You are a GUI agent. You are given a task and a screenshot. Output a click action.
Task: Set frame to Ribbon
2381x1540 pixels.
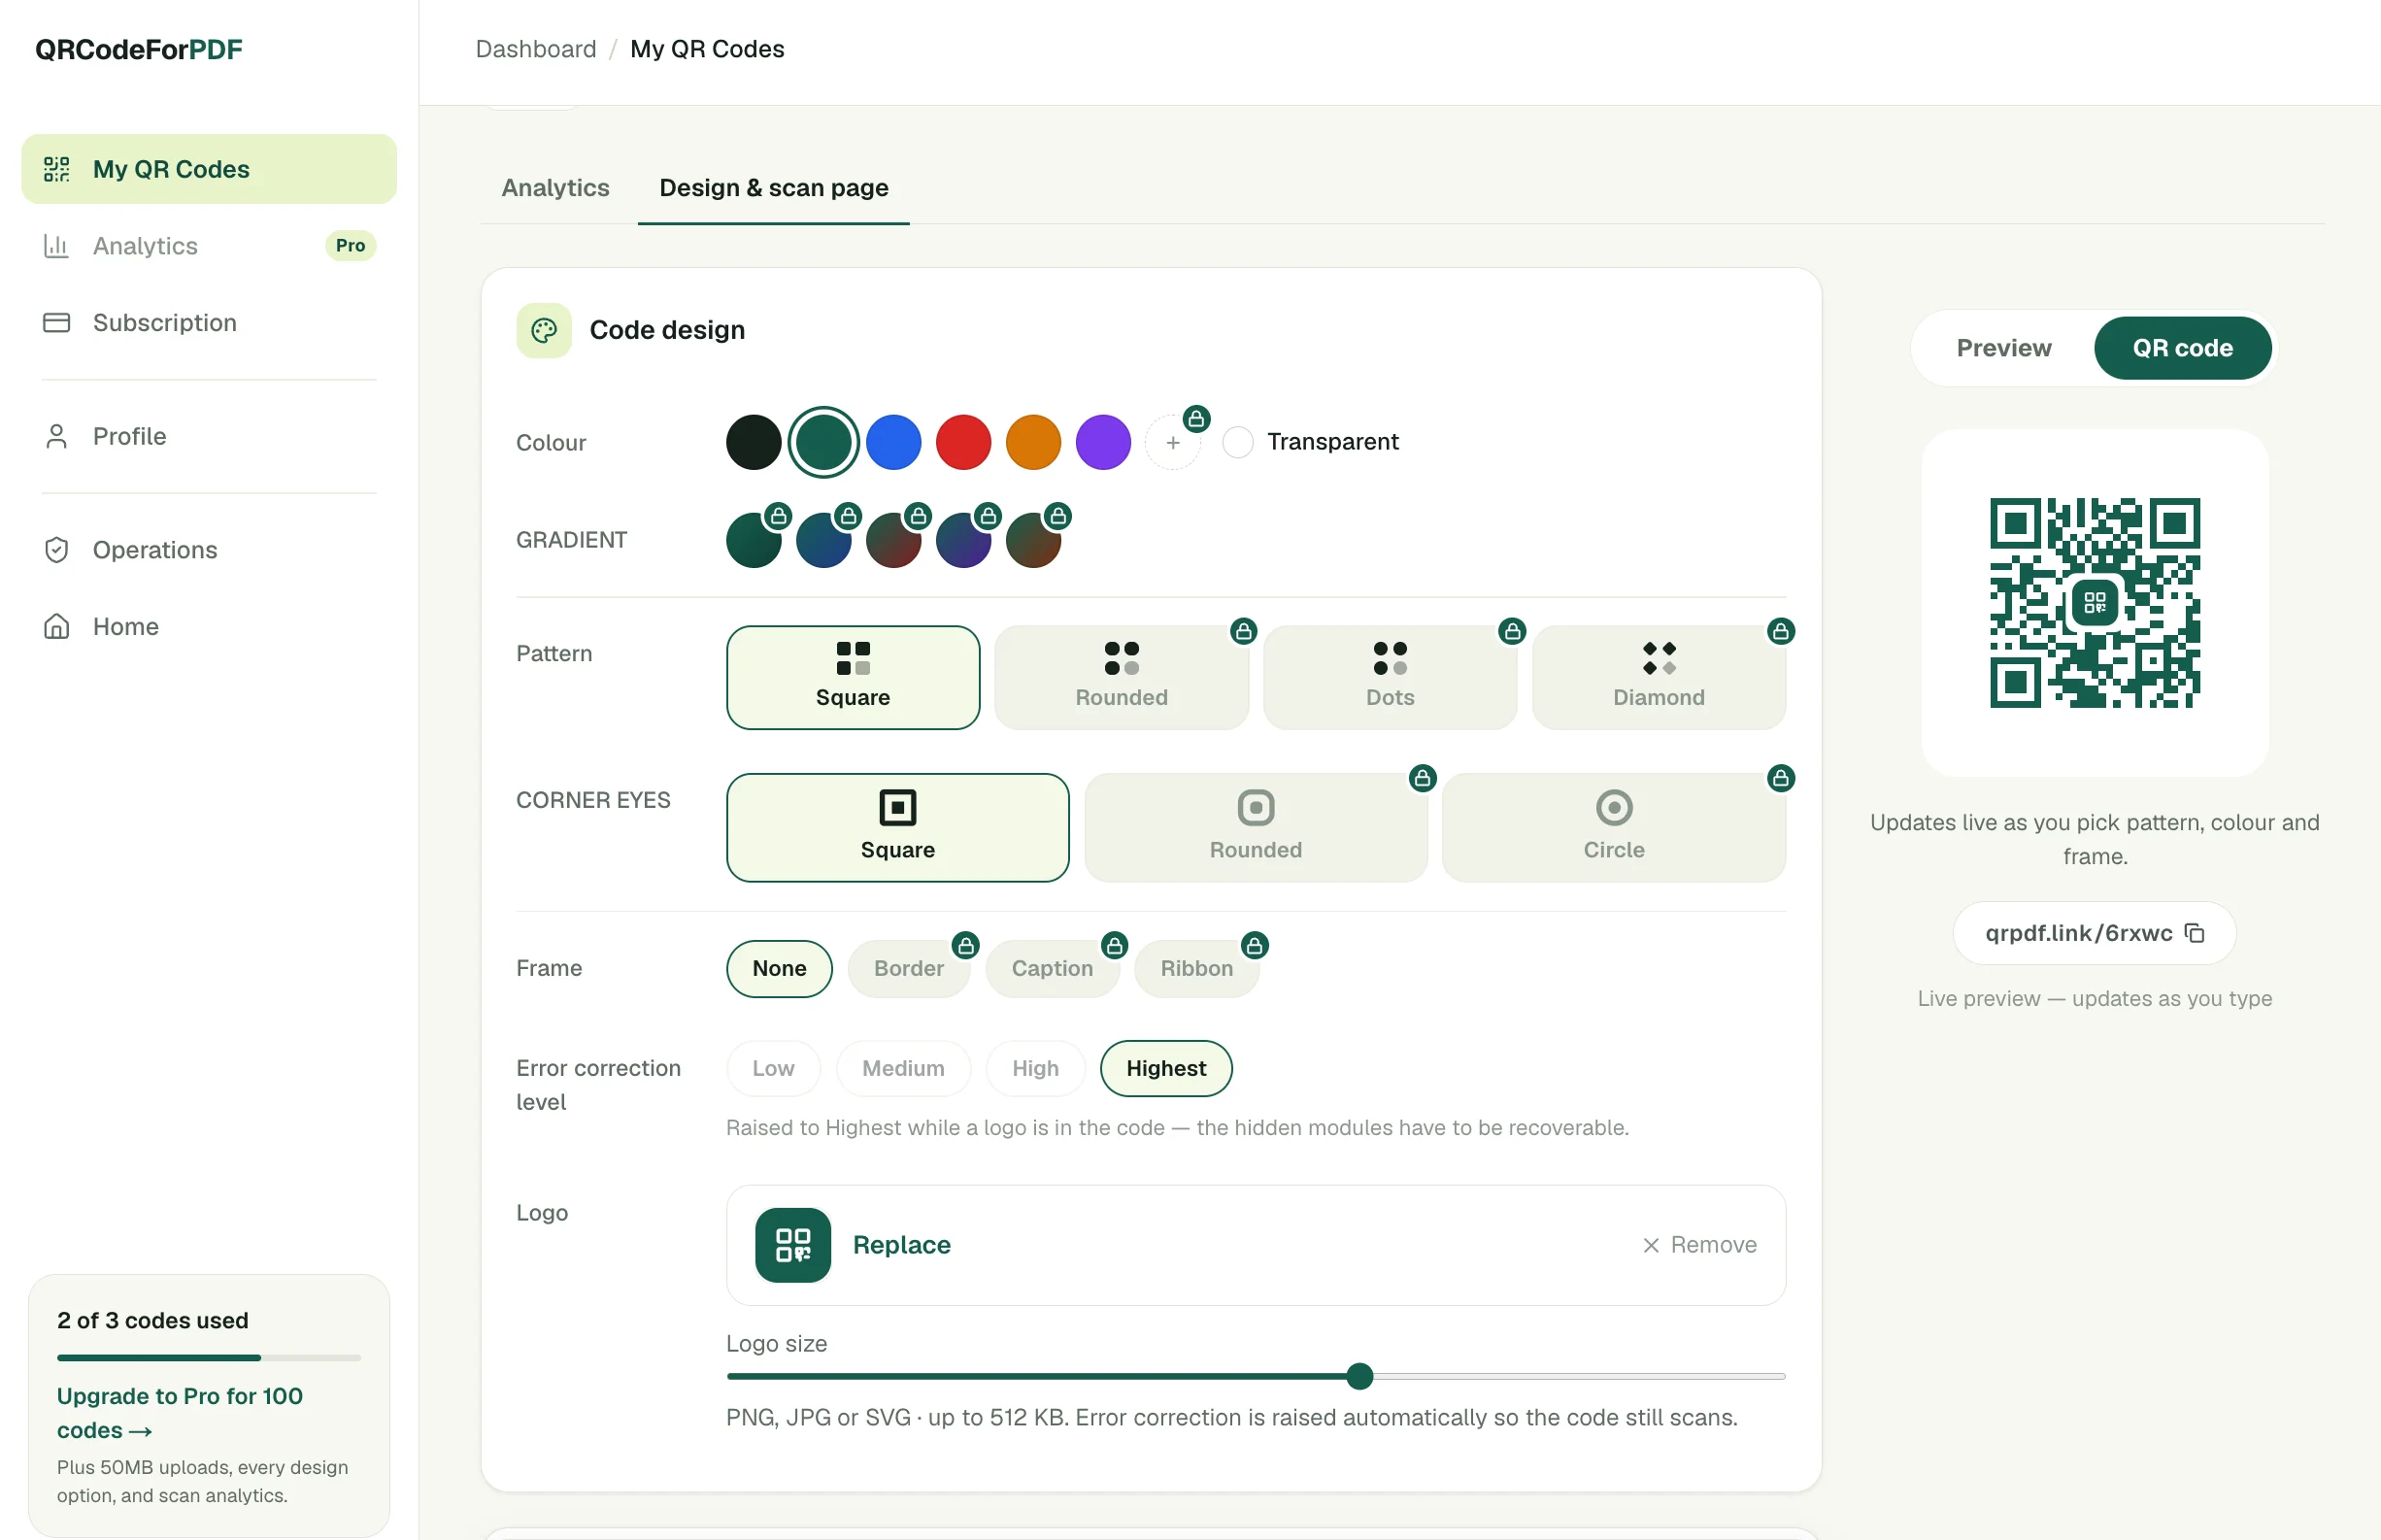tap(1197, 969)
